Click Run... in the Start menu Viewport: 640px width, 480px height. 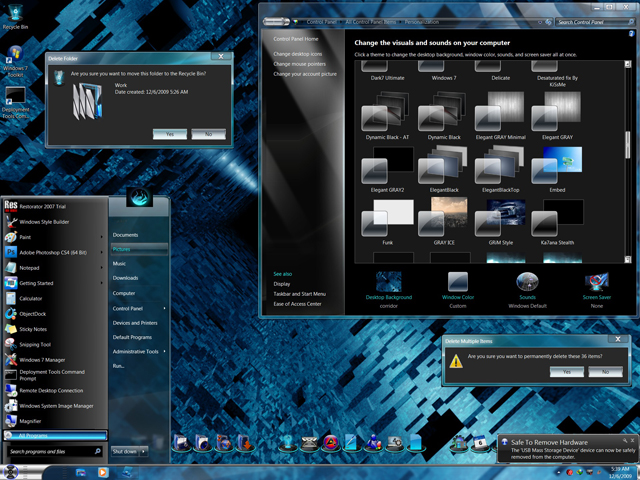[139, 366]
